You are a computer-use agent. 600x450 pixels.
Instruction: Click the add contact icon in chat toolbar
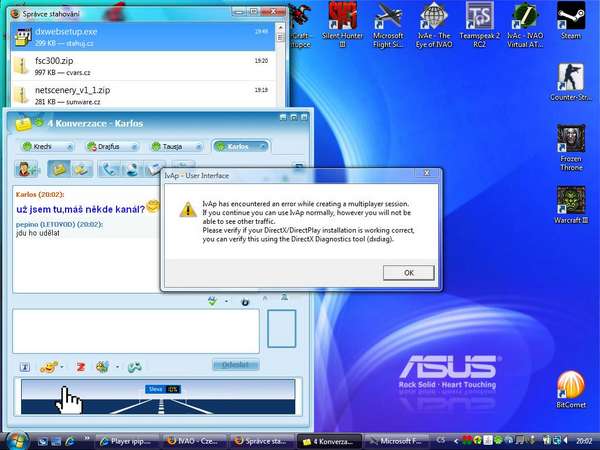[27, 169]
